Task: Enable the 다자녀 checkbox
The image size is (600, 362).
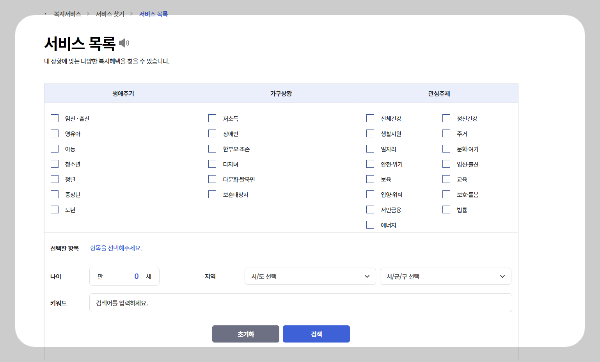Action: pyautogui.click(x=212, y=164)
